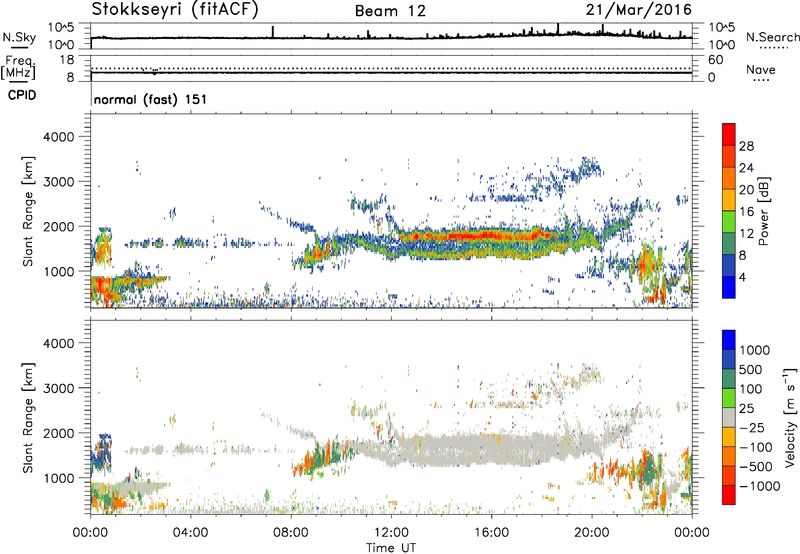This screenshot has height=554, width=800.
Task: Click the 'Beam 12' label
Action: pyautogui.click(x=390, y=11)
